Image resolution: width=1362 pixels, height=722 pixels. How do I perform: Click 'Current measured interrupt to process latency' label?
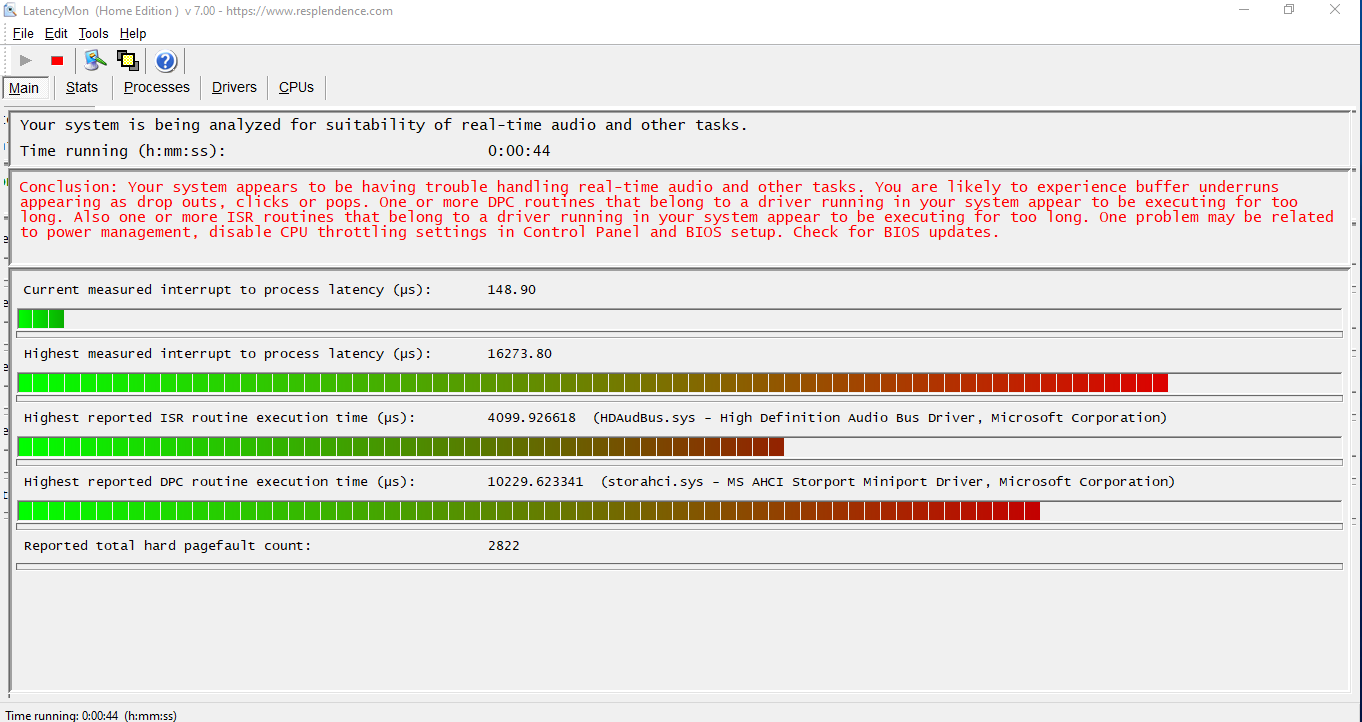[x=228, y=290]
